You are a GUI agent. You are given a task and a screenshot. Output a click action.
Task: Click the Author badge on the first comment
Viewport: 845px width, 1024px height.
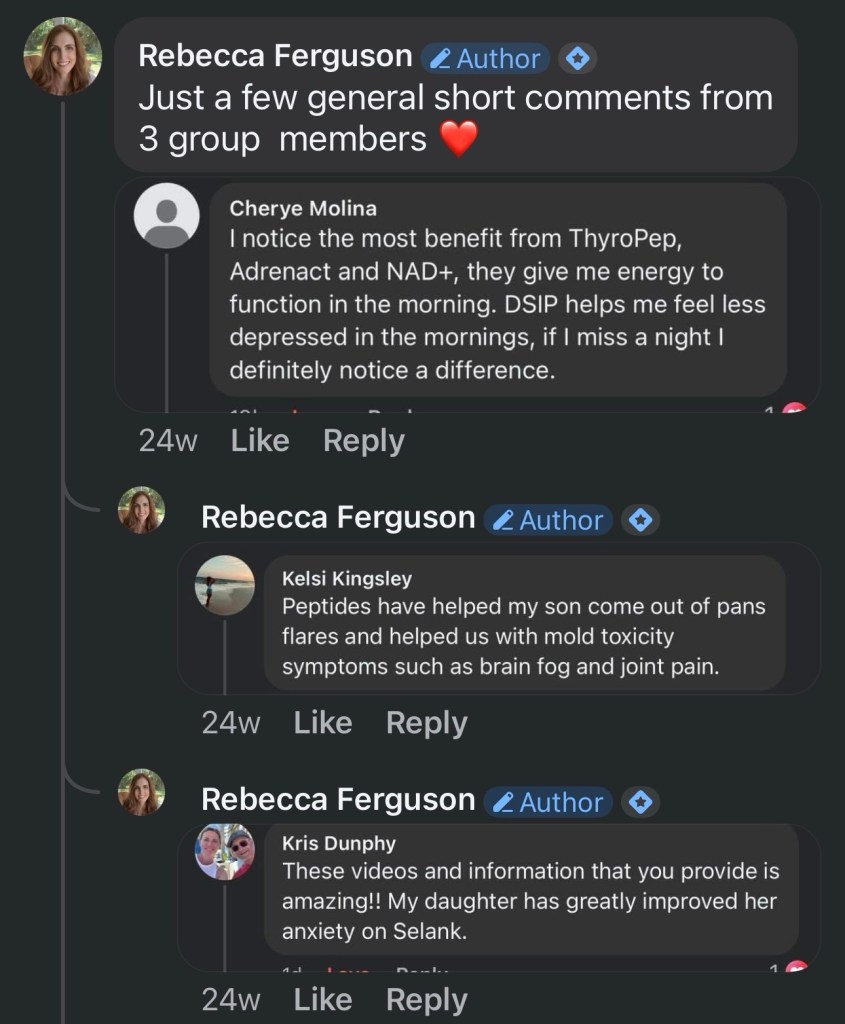point(485,59)
